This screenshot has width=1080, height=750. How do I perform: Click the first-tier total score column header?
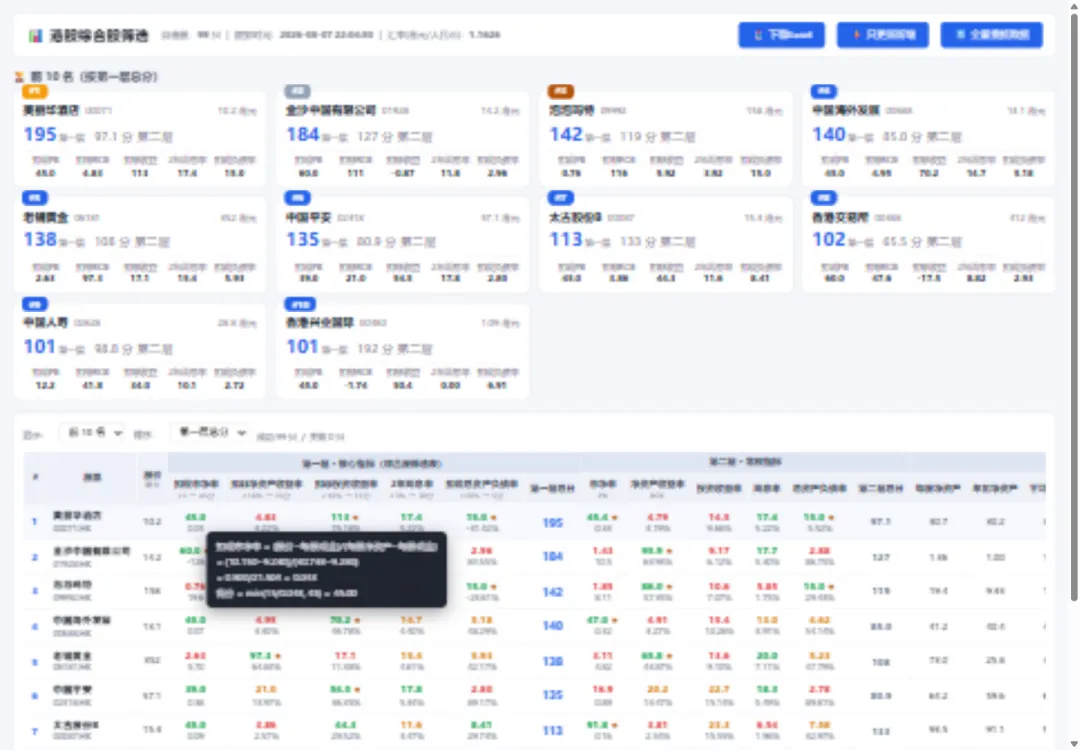point(552,488)
